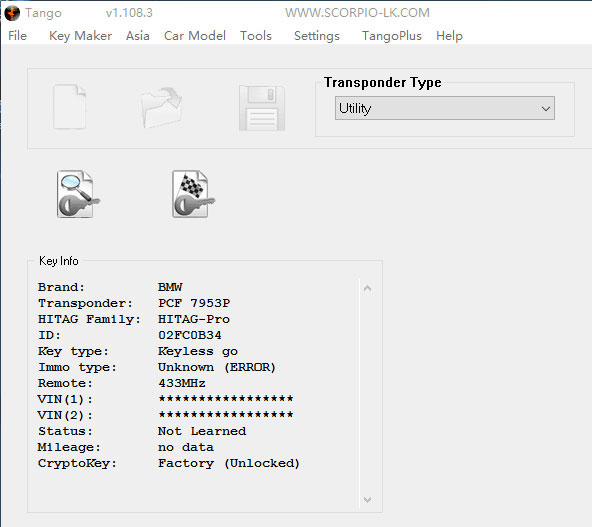This screenshot has height=527, width=592.
Task: Click the ID value 02FC0B34
Action: click(x=190, y=335)
